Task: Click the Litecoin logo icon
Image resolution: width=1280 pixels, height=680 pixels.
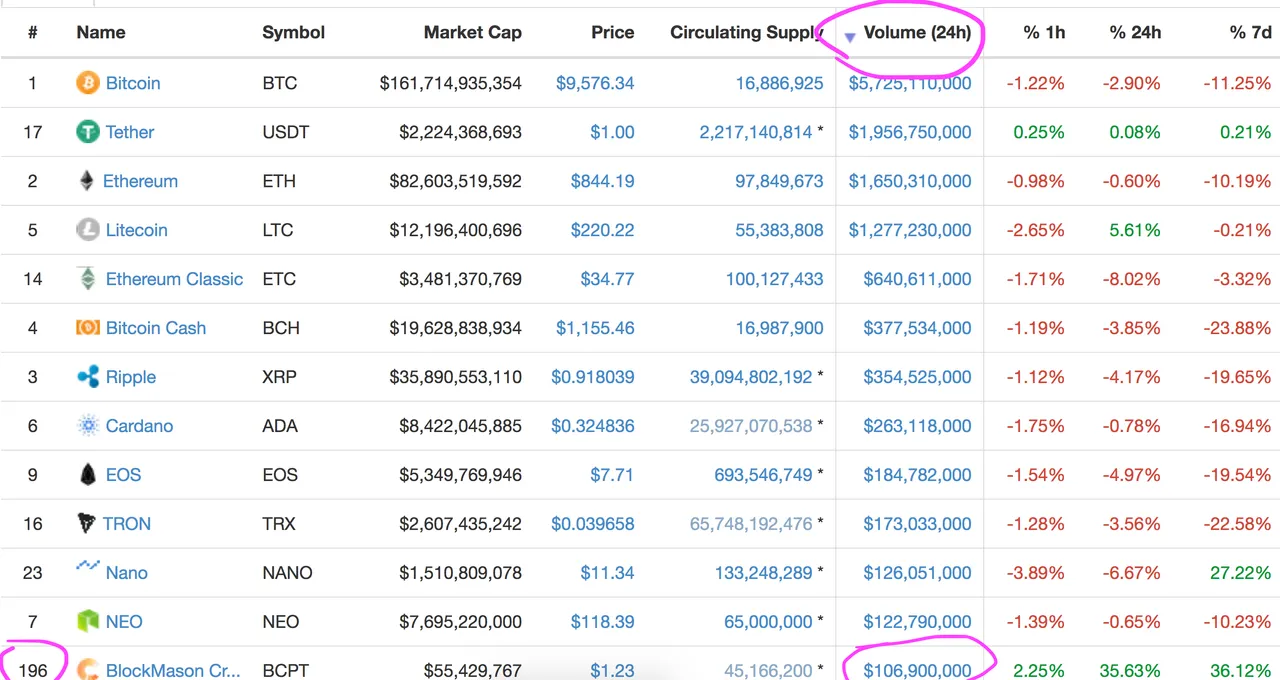Action: [88, 230]
